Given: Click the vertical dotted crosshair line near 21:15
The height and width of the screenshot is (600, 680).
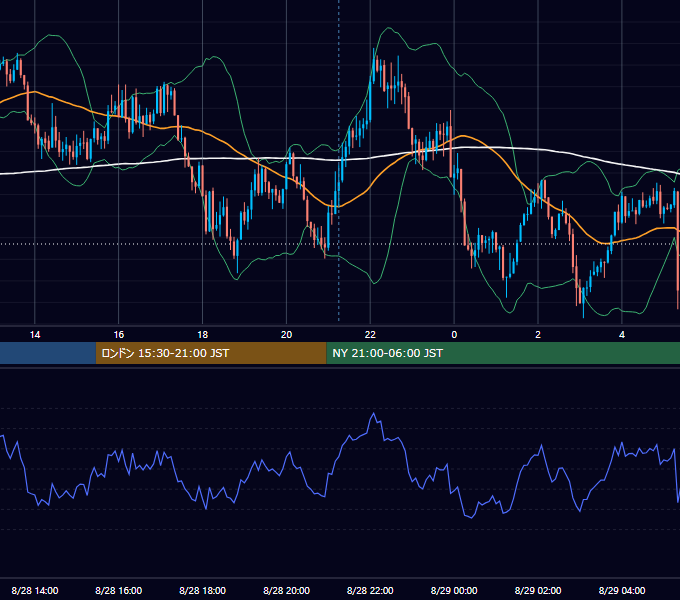Looking at the screenshot, I should (339, 163).
